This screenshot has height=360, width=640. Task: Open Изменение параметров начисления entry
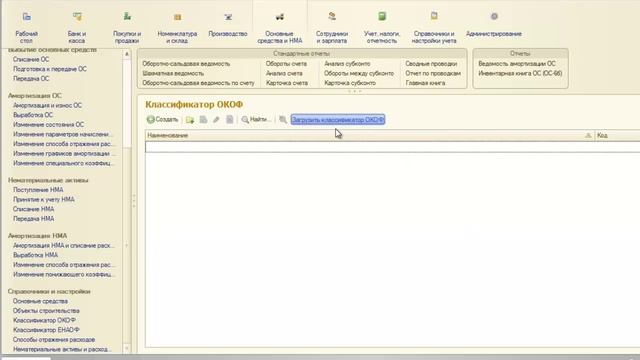(x=63, y=134)
